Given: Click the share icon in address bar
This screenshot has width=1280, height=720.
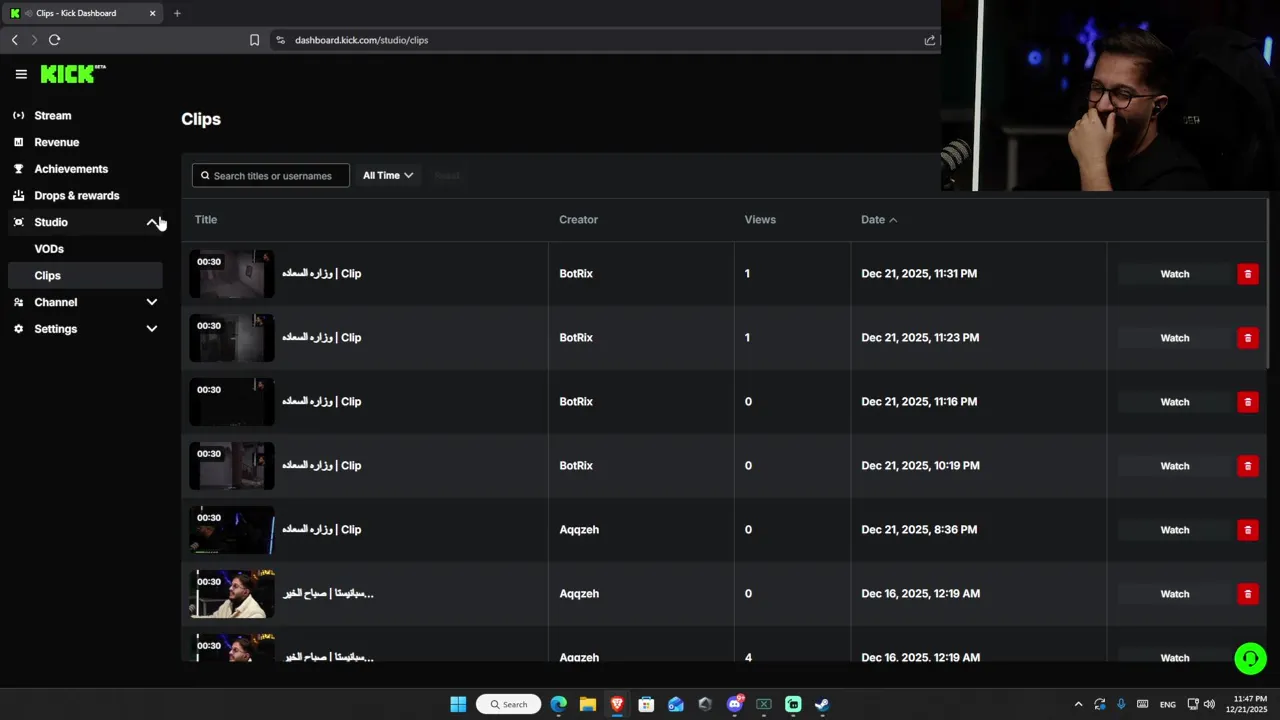Looking at the screenshot, I should [930, 40].
